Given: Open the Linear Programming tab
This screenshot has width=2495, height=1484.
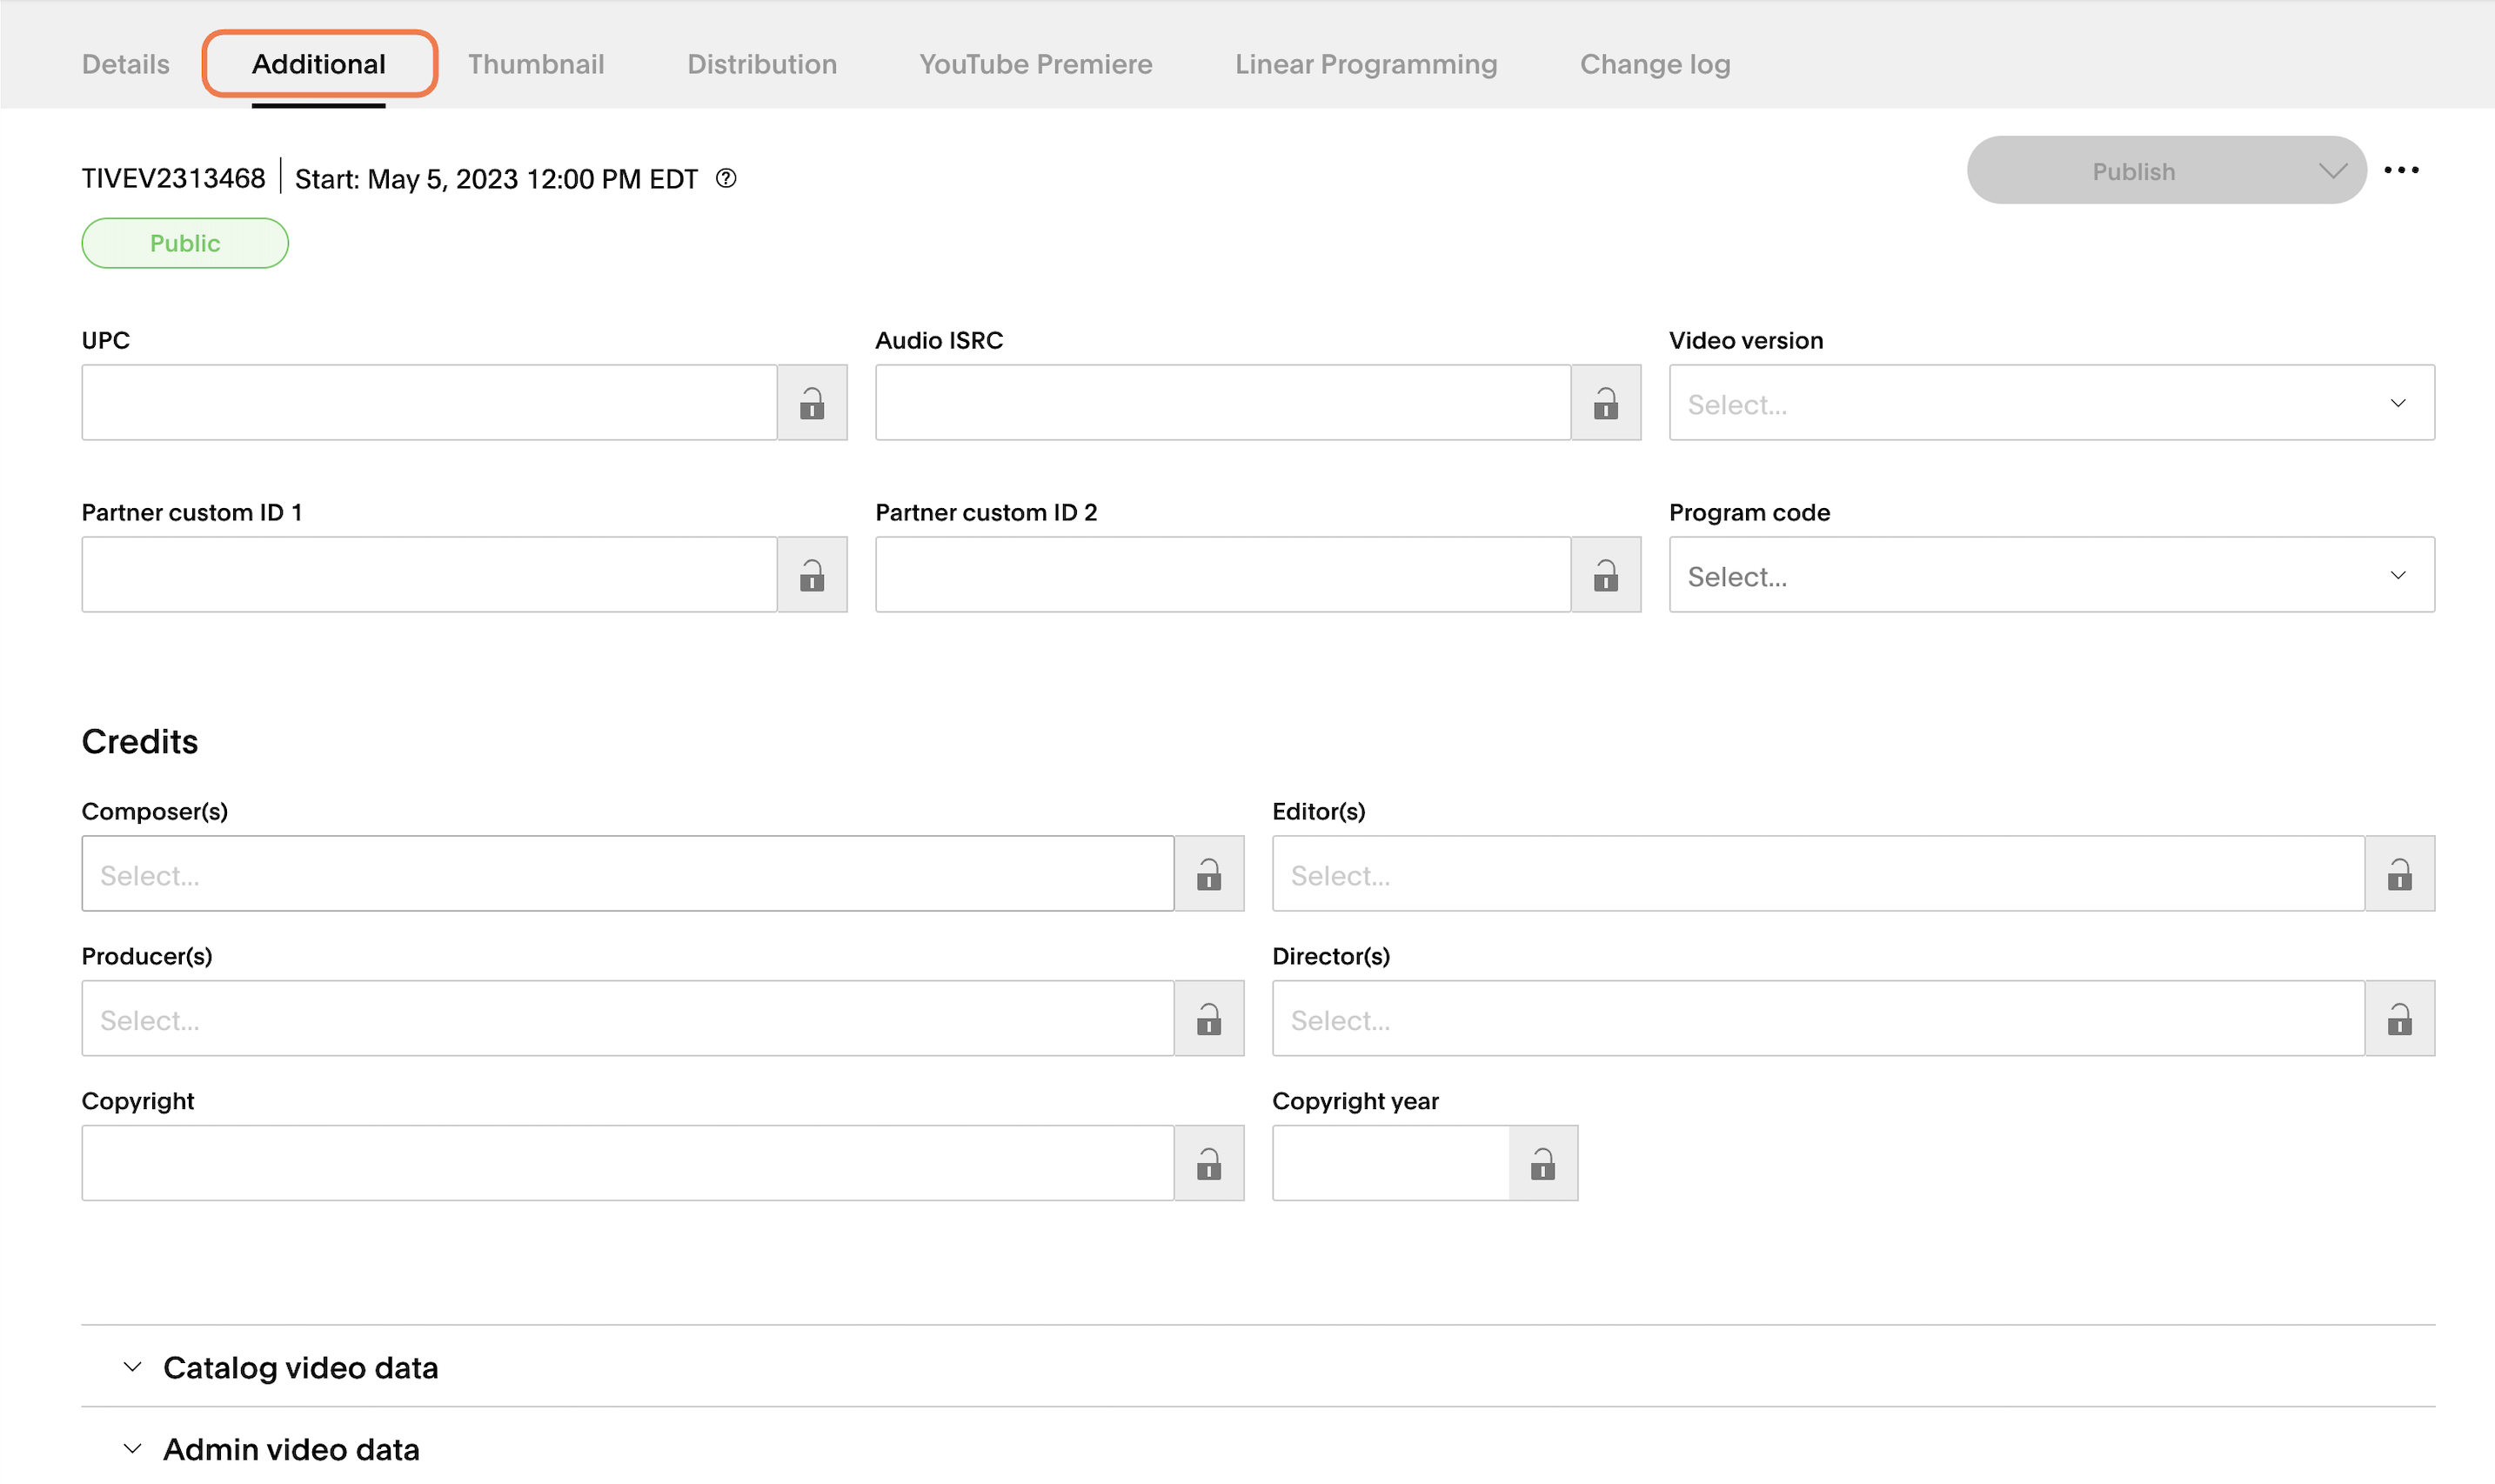Looking at the screenshot, I should [1366, 65].
